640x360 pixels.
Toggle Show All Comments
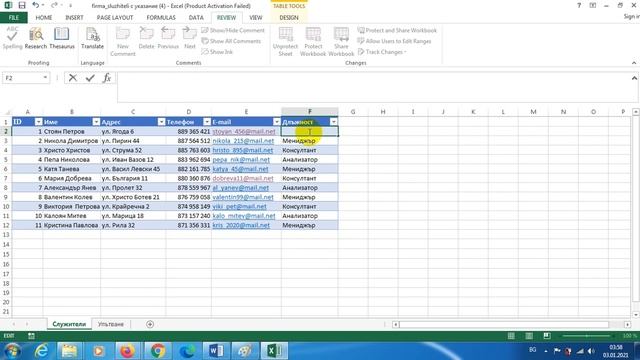pos(231,41)
